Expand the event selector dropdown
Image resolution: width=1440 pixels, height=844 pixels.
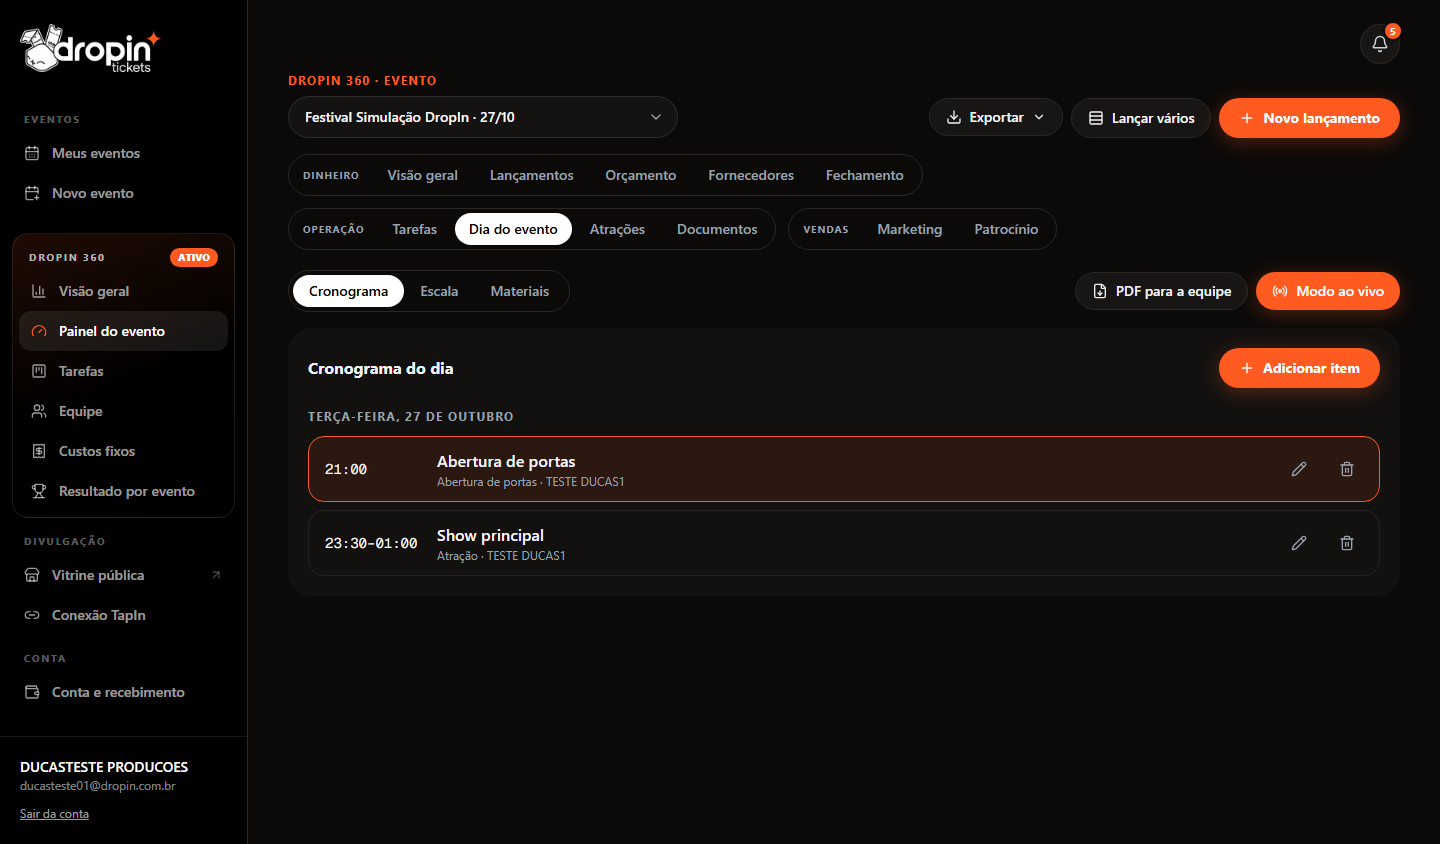point(483,117)
